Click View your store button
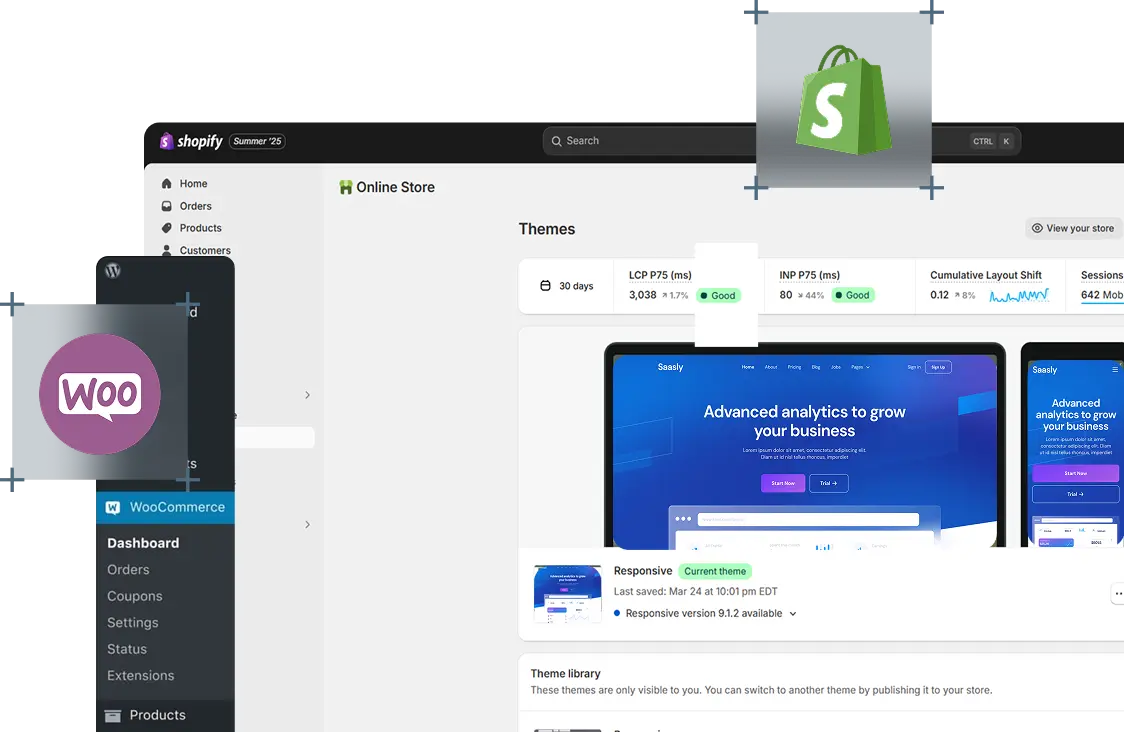Viewport: 1124px width, 732px height. coord(1072,228)
